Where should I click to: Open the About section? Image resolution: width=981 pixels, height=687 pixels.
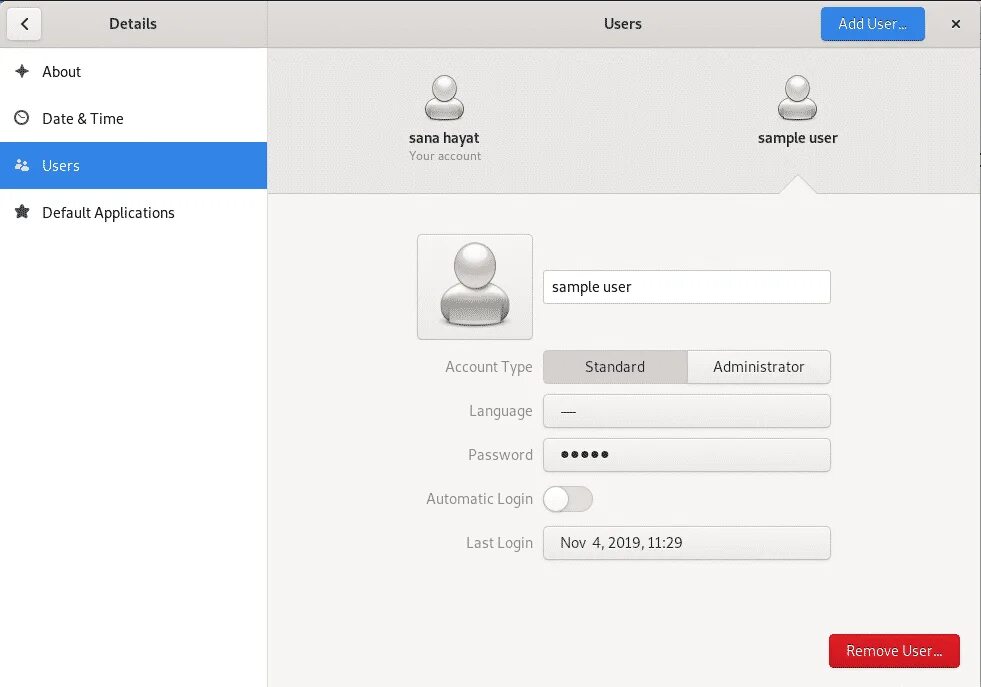133,71
